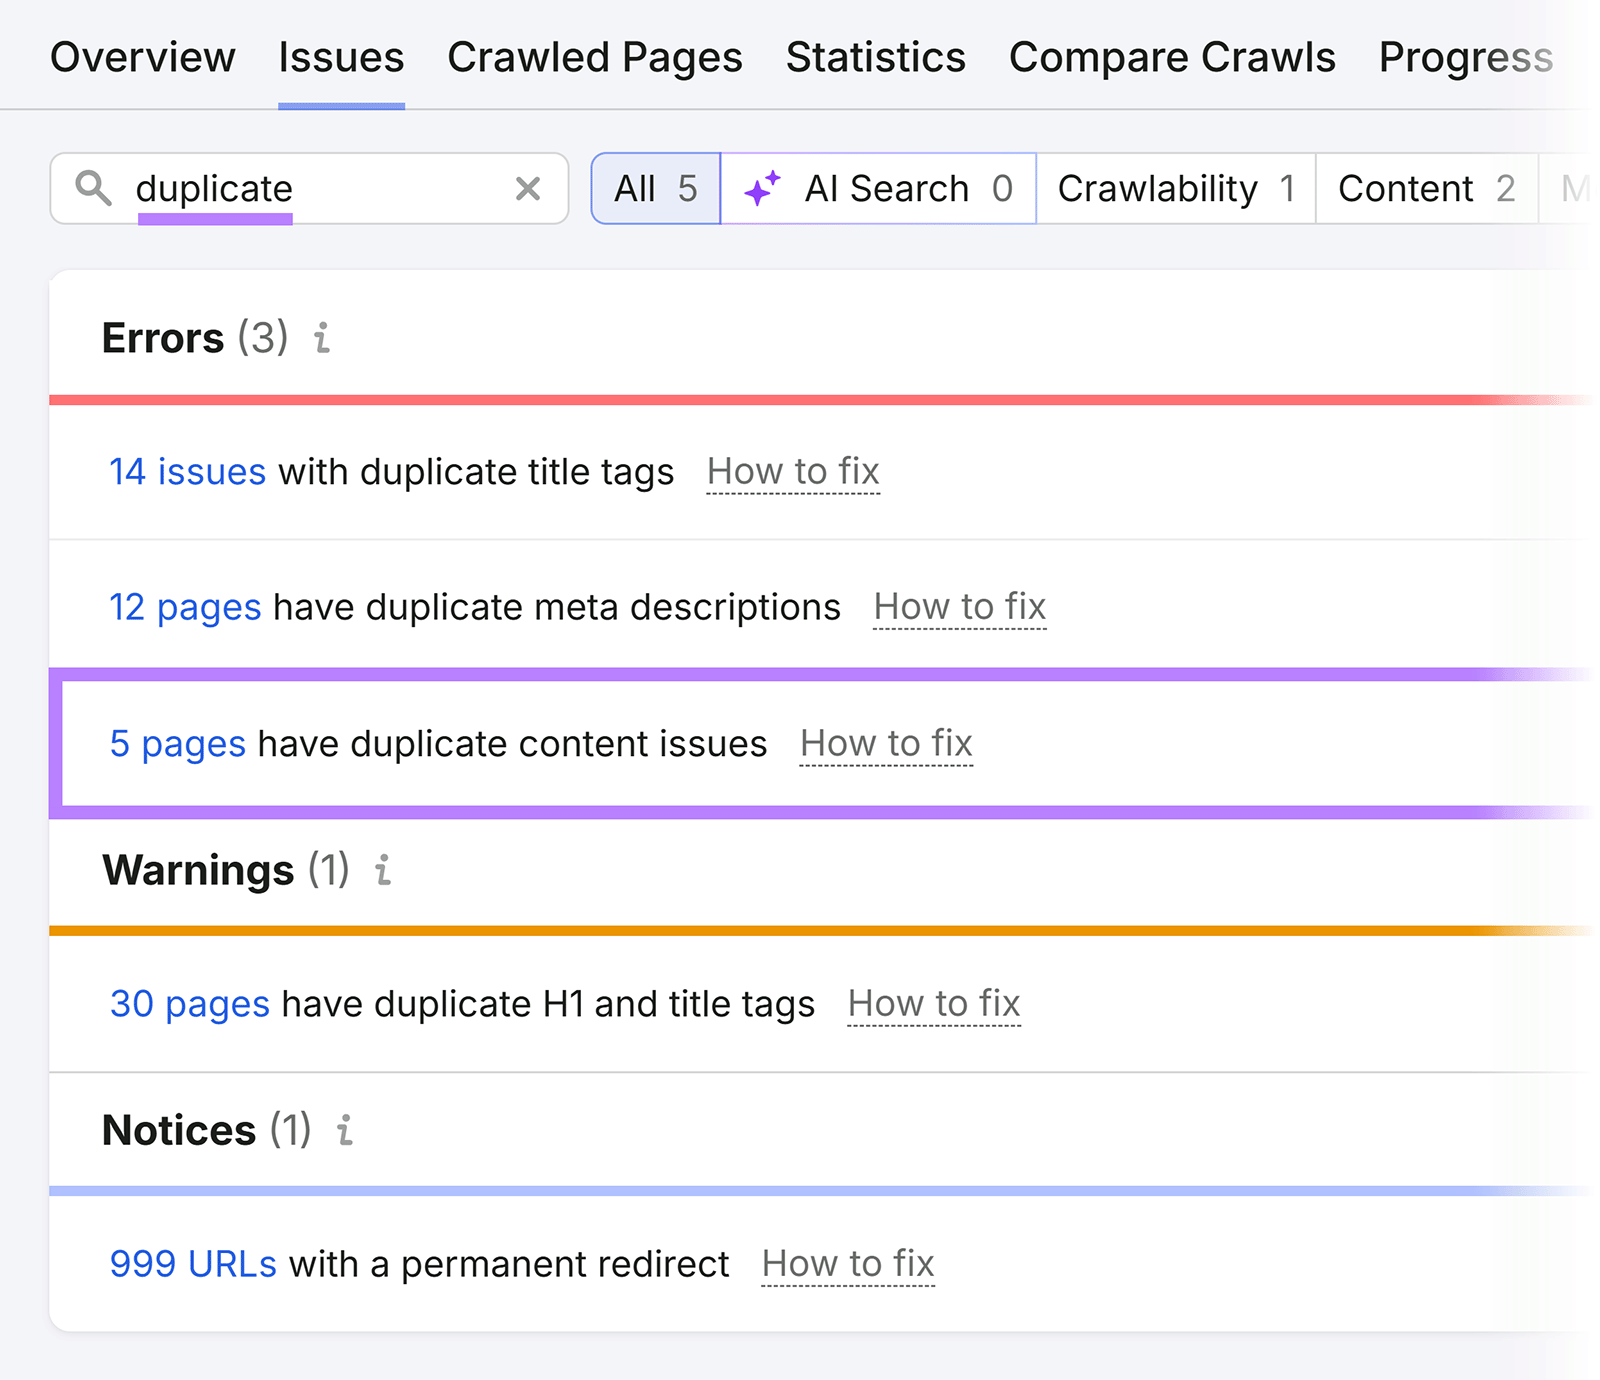Show info for Warnings section
1600x1380 pixels.
(x=383, y=870)
